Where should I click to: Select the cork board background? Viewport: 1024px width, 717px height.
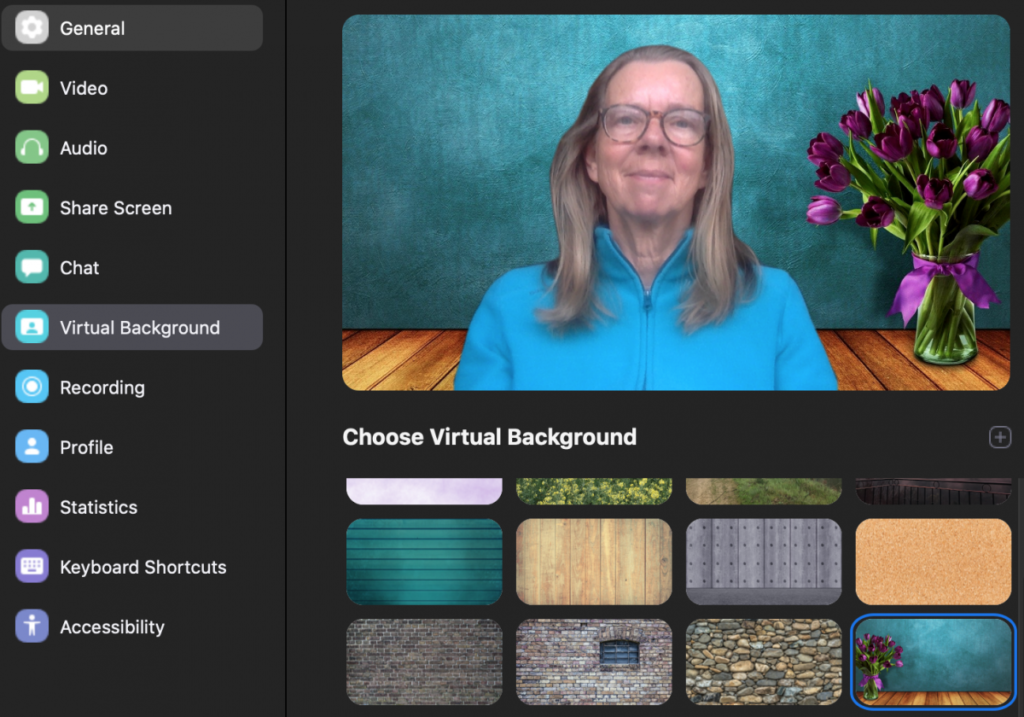click(x=933, y=561)
